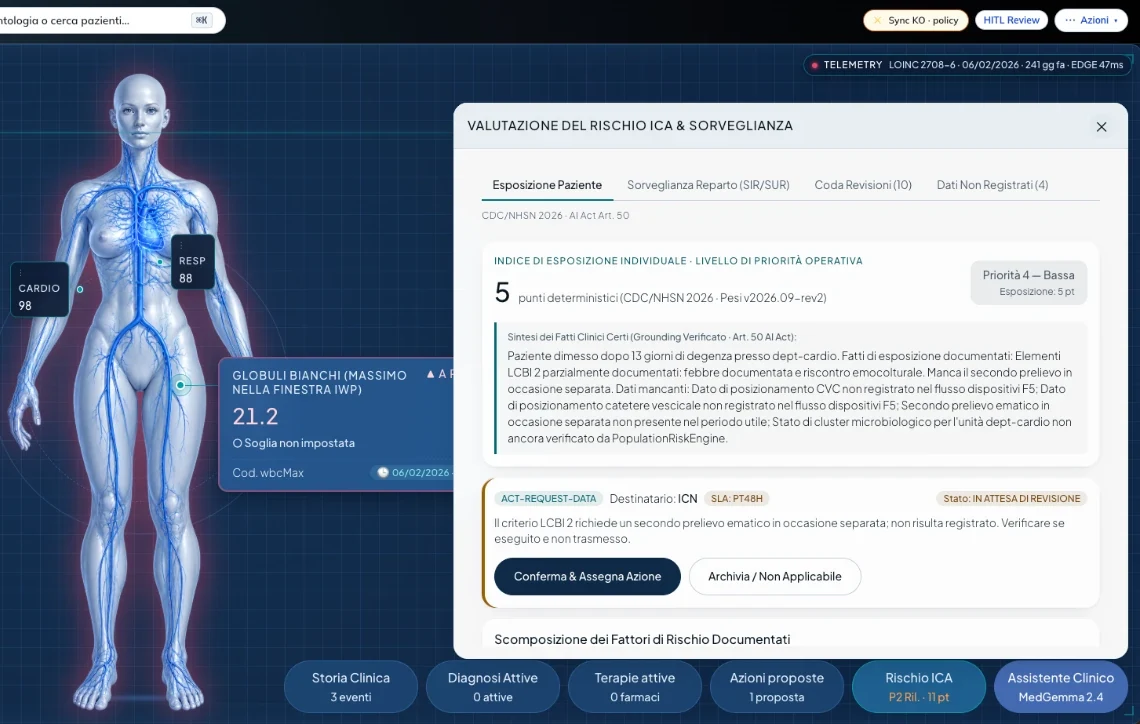This screenshot has height=724, width=1140.
Task: Close the Valutazione del Rischio ICA panel
Action: pos(1101,127)
